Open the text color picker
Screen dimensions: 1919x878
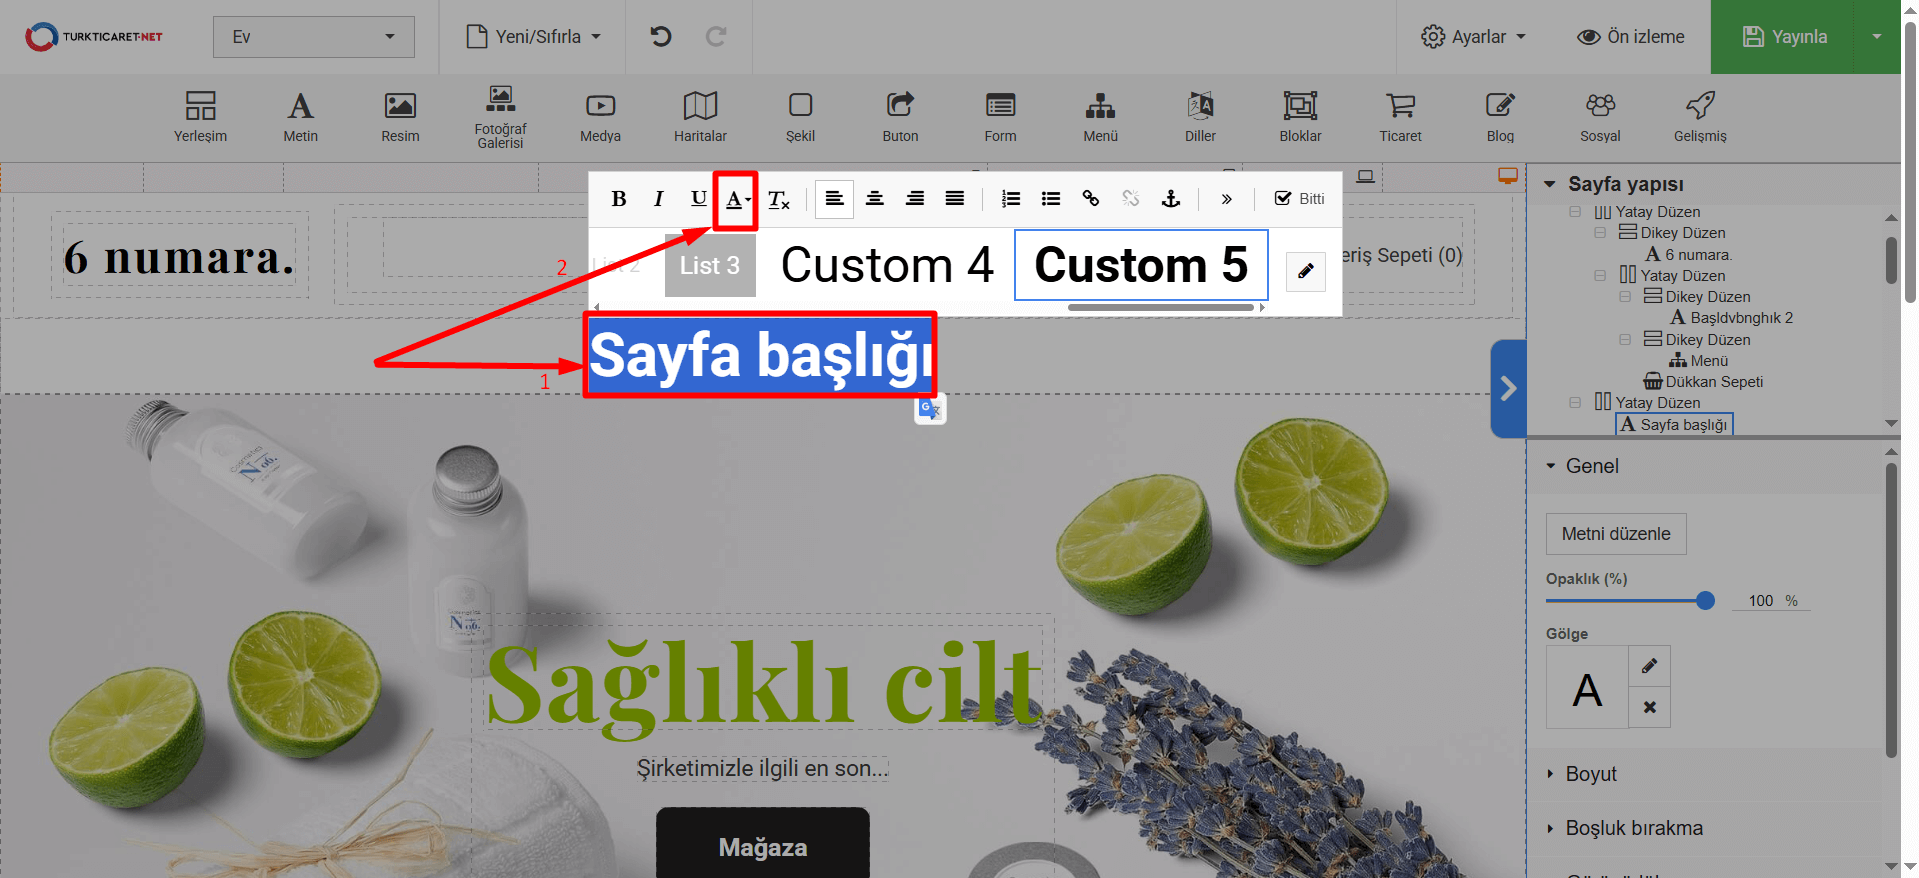click(x=736, y=200)
